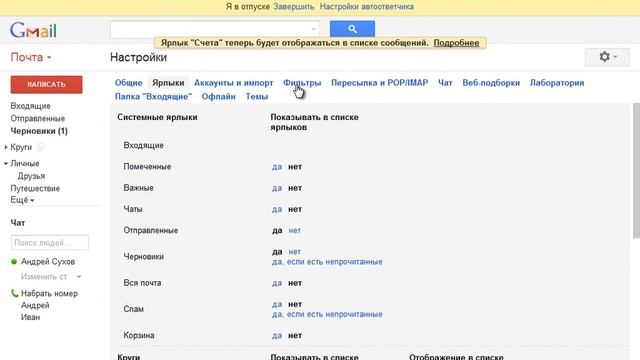The image size is (640, 360).
Task: Open the Друзья label
Action: [x=31, y=176]
